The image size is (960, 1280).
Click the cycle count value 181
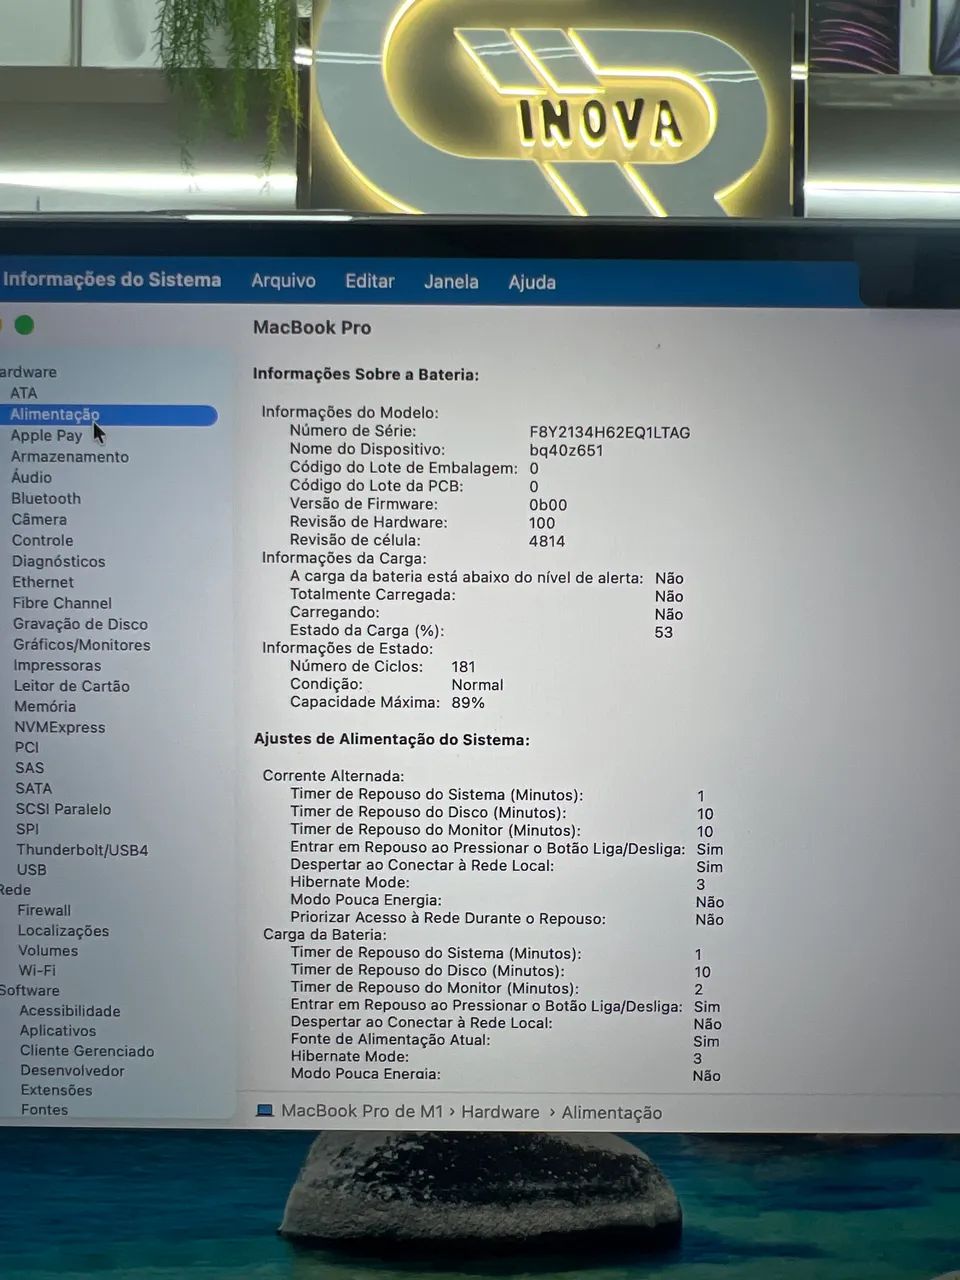463,667
